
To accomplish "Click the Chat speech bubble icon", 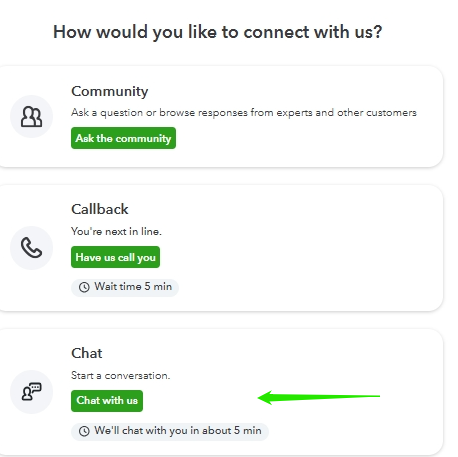I will click(31, 392).
